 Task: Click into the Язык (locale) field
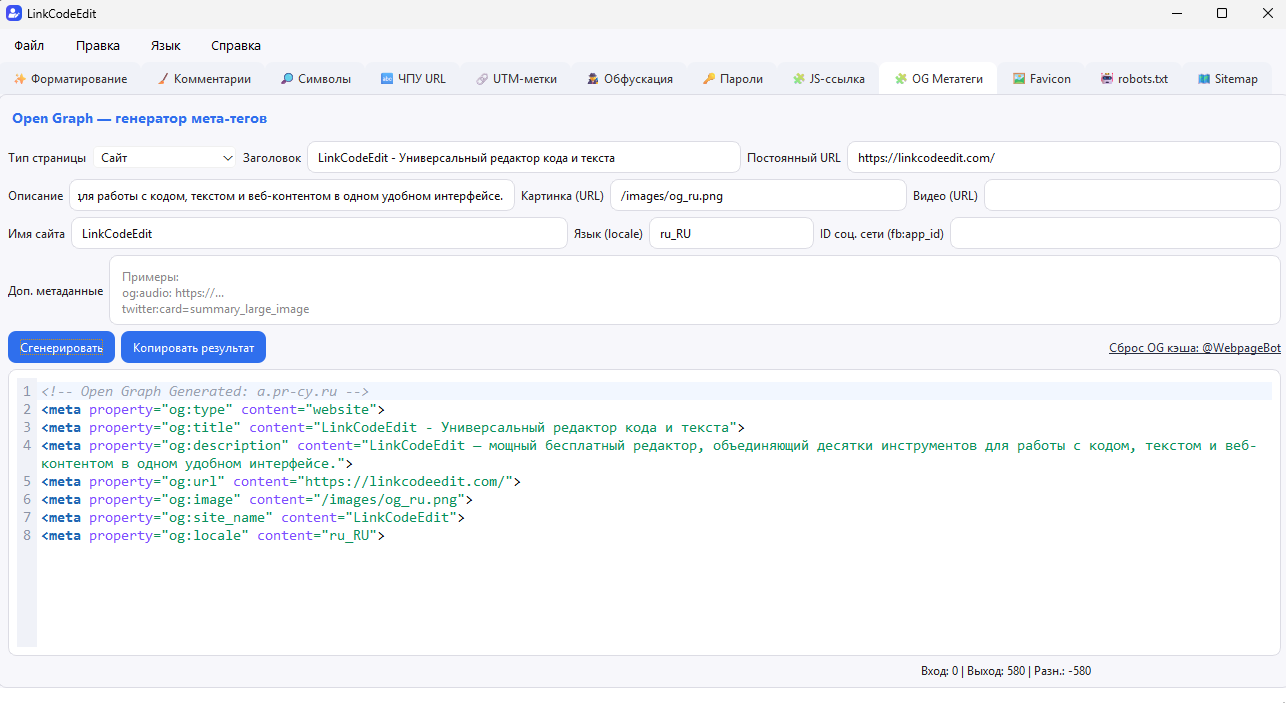(731, 233)
